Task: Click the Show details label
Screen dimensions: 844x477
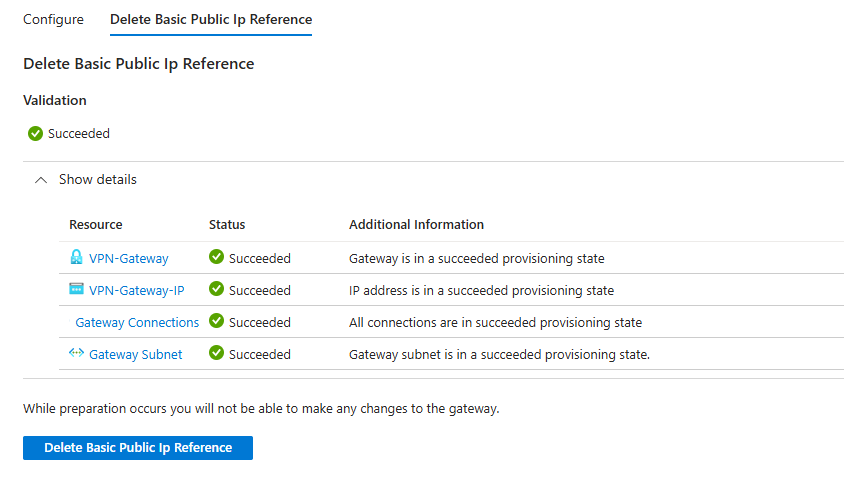Action: 97,180
